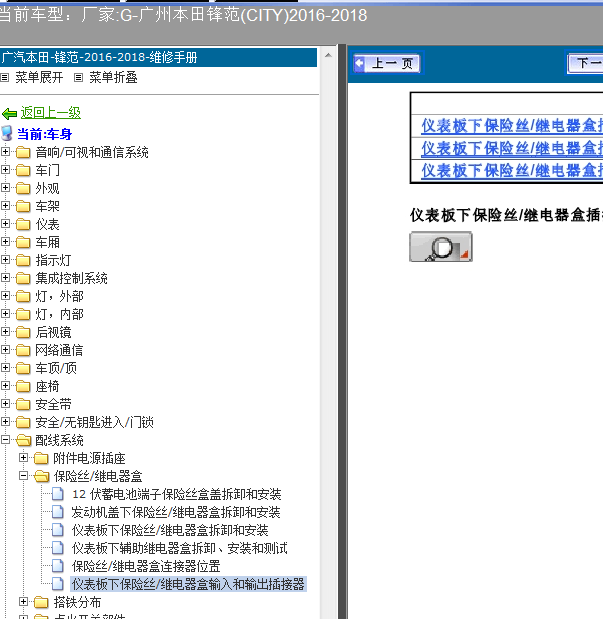Click the 车架 folder icon
The width and height of the screenshot is (603, 619).
click(x=23, y=206)
